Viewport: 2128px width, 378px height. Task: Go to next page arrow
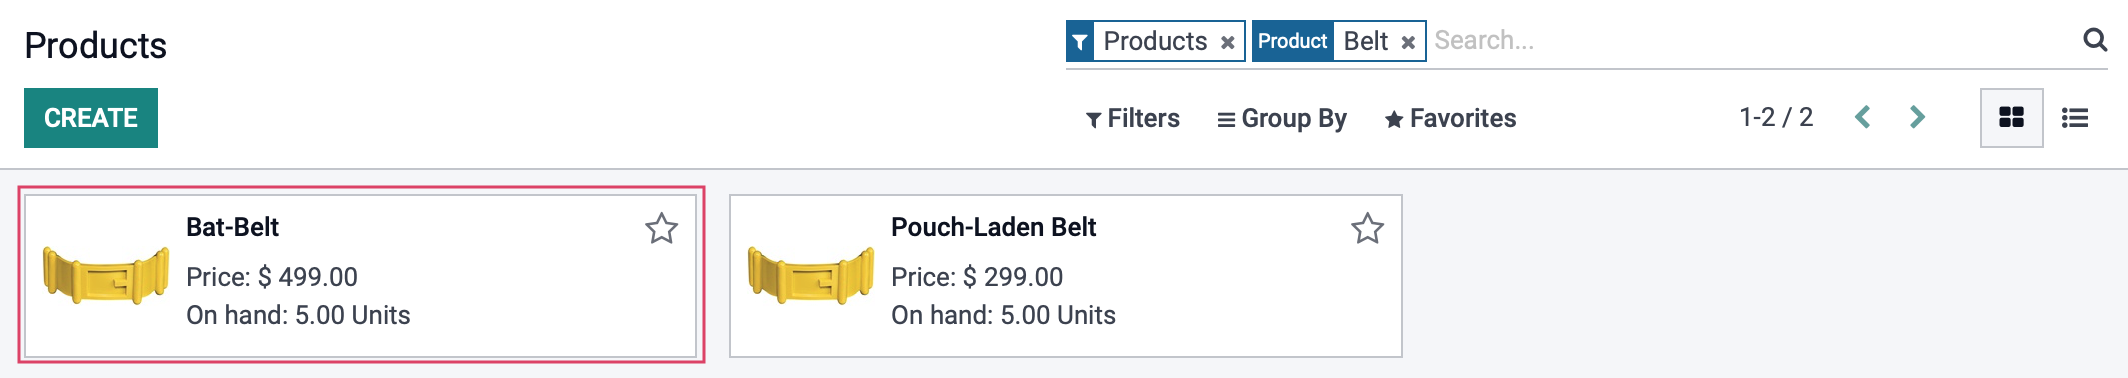tap(1917, 117)
